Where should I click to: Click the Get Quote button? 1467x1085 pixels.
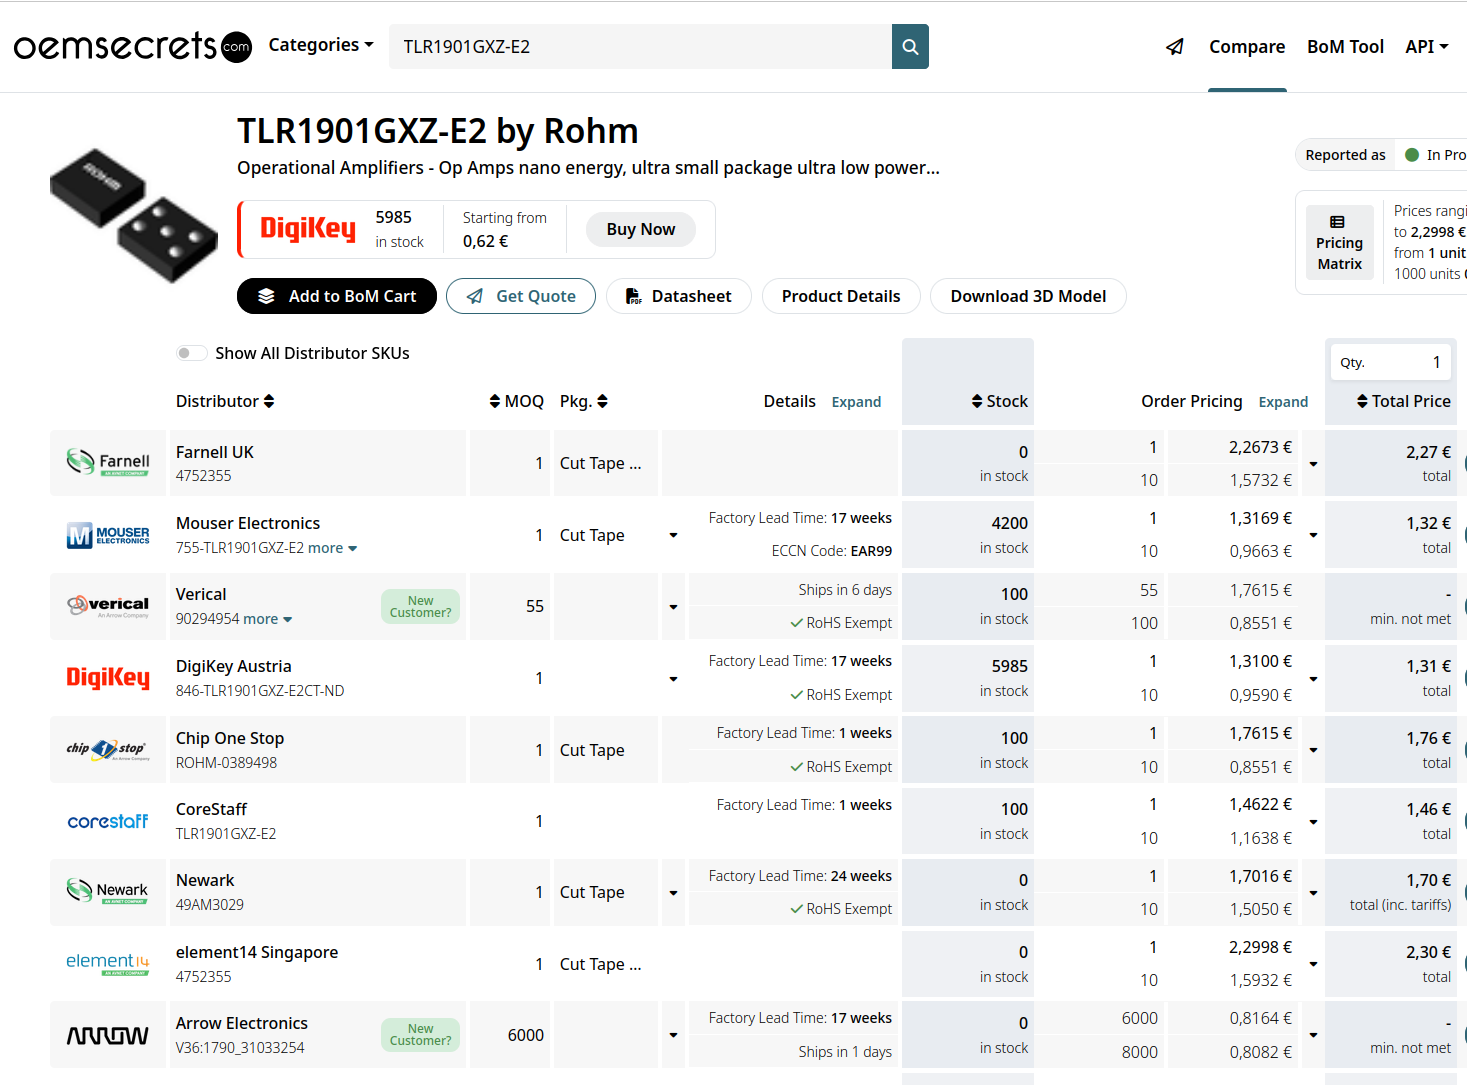click(521, 296)
